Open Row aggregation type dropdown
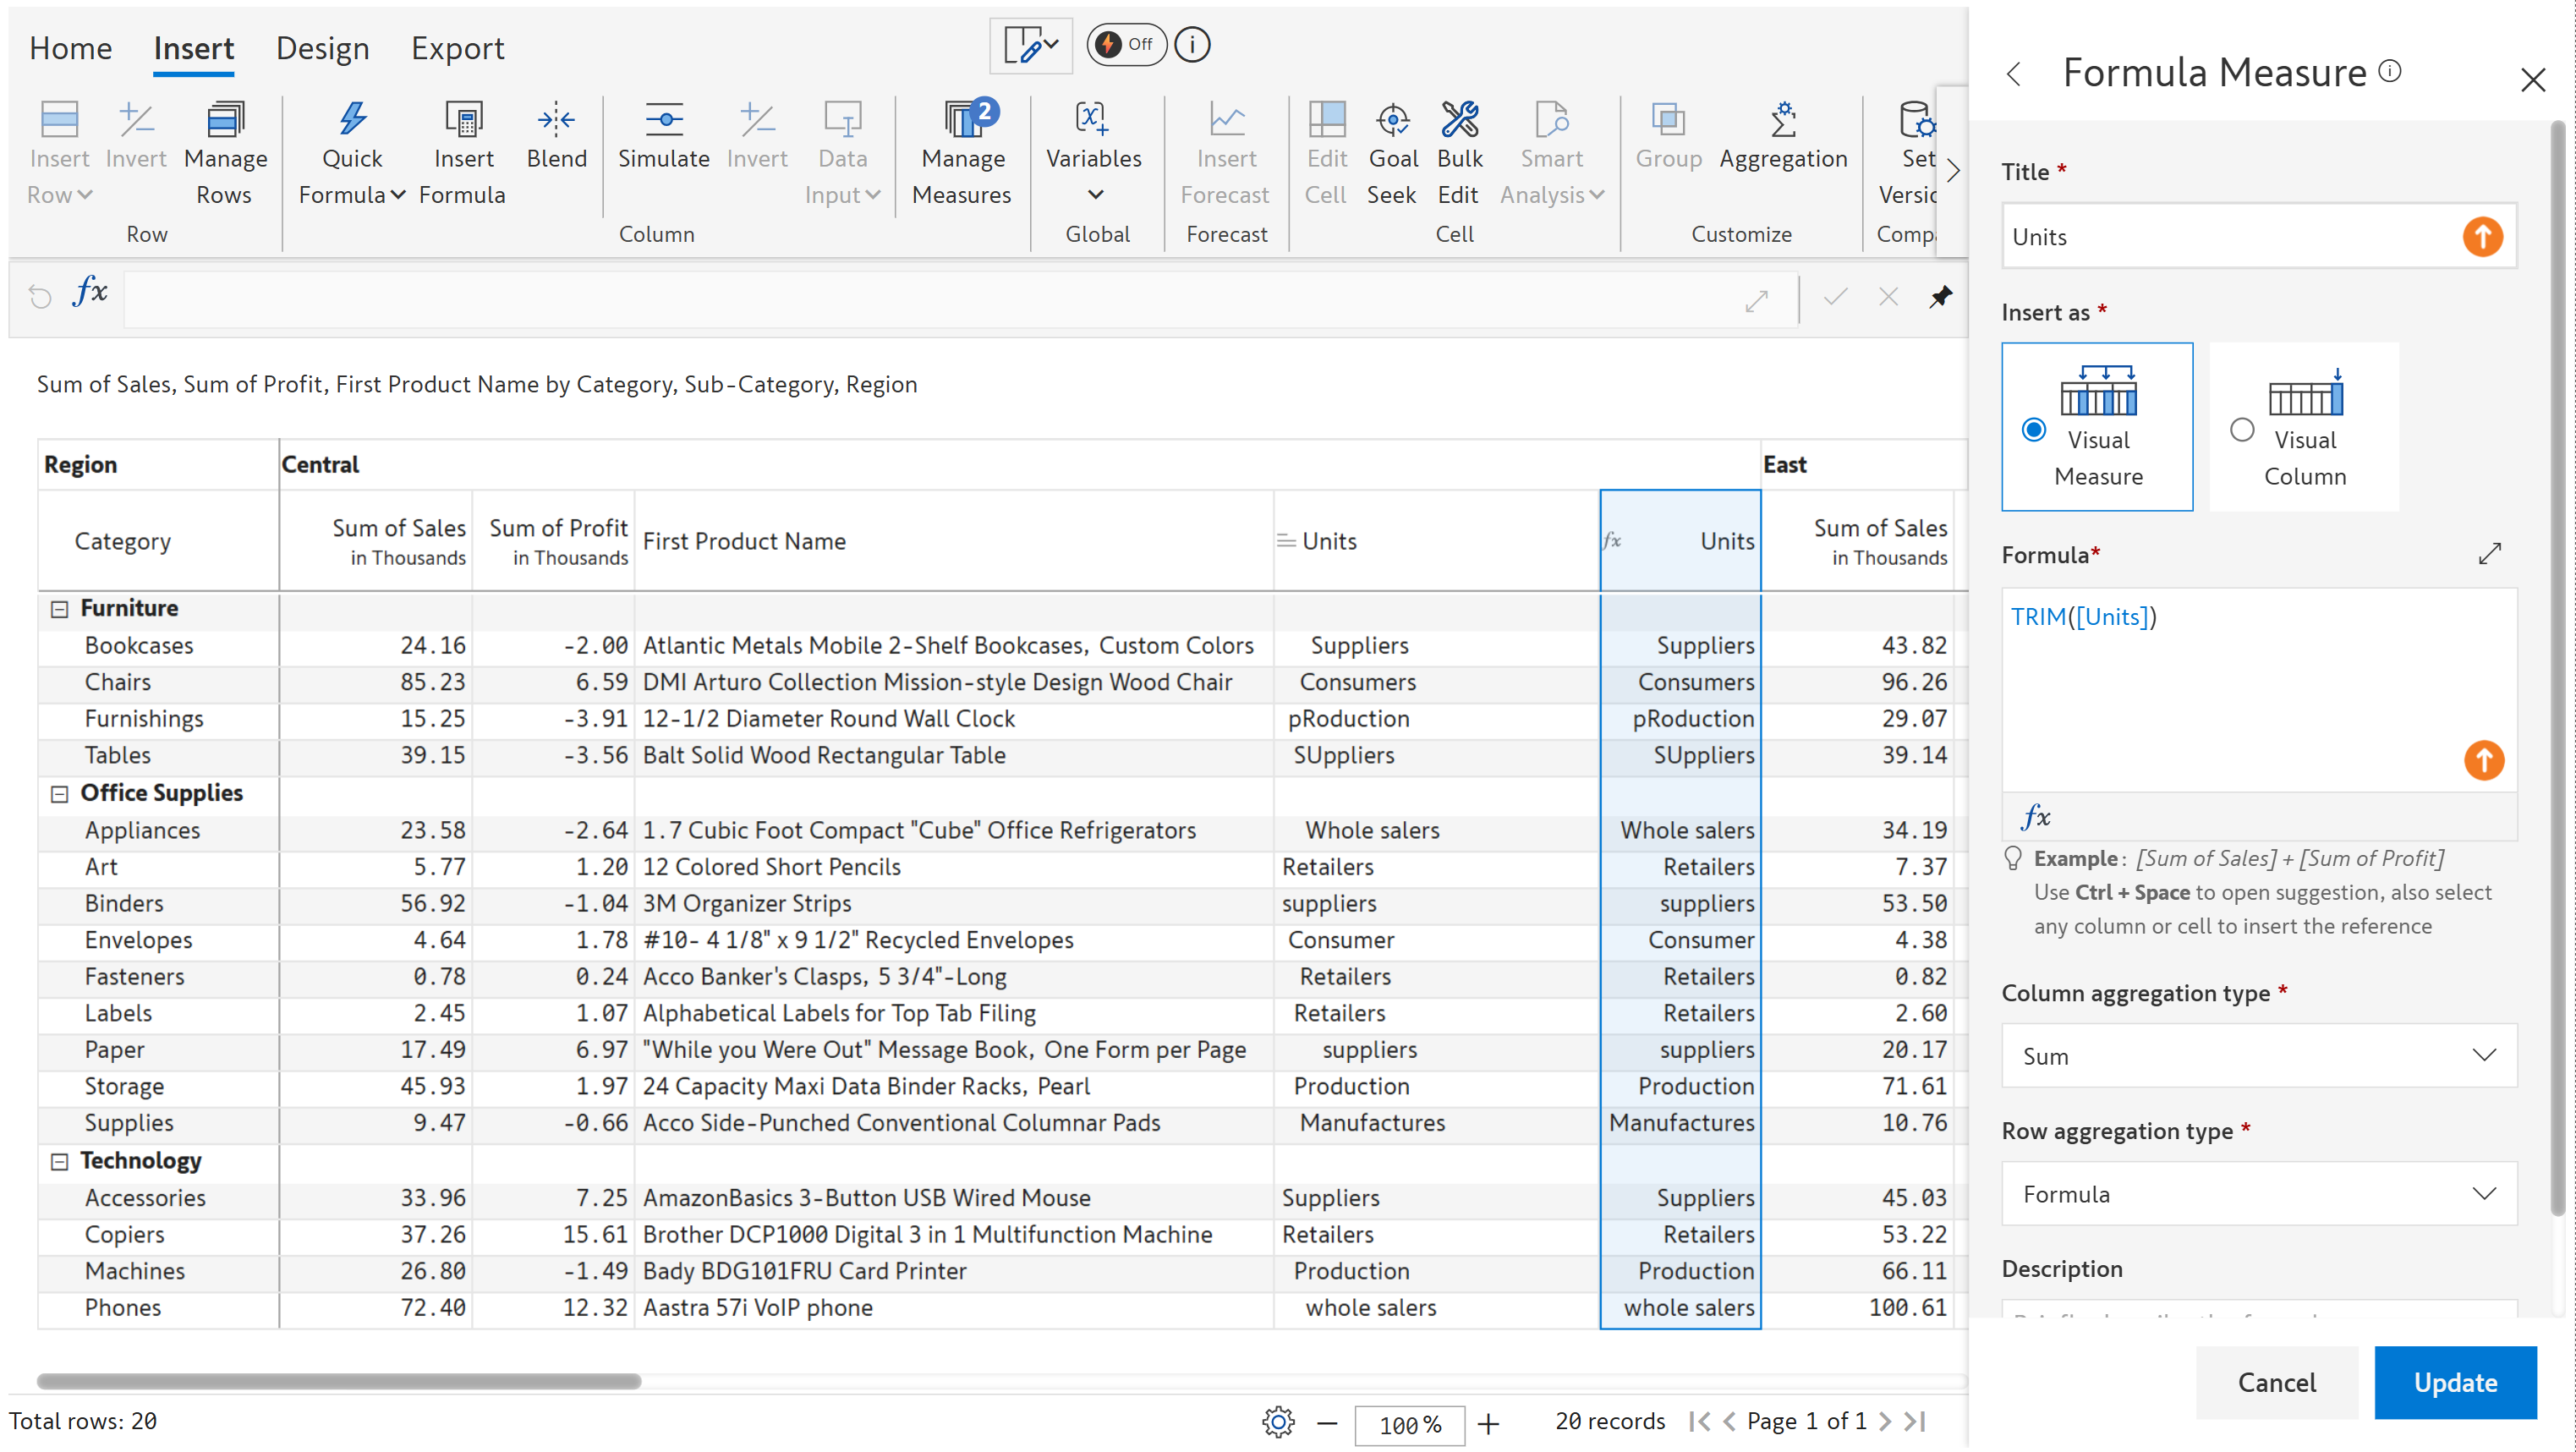This screenshot has width=2576, height=1452. click(x=2258, y=1194)
